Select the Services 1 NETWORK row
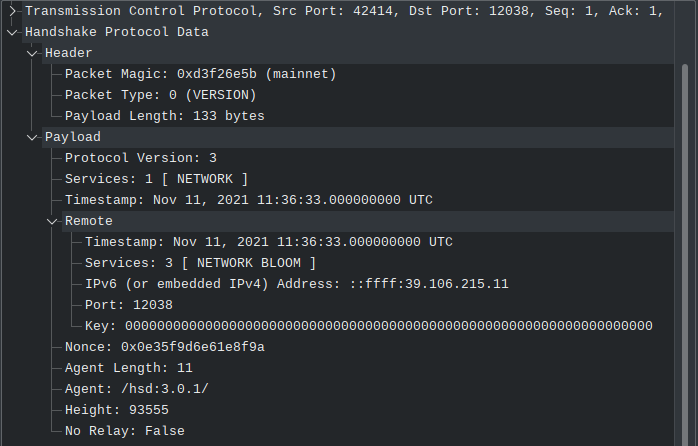The width and height of the screenshot is (698, 446). [x=156, y=179]
